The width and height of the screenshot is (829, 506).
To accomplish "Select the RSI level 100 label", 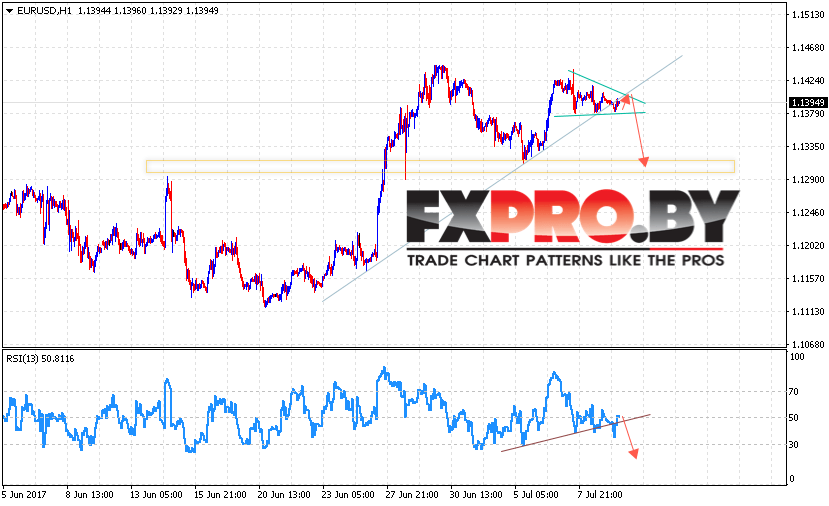I will (x=797, y=357).
